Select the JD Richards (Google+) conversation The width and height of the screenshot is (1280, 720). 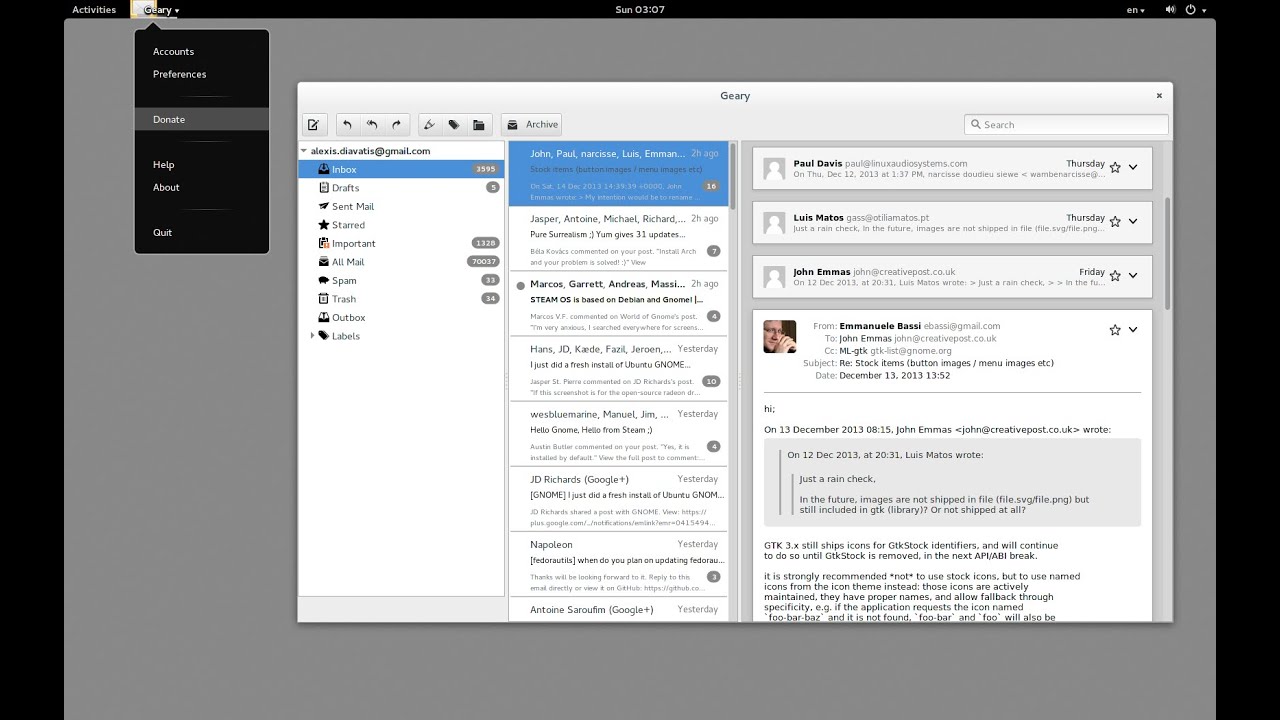(x=619, y=499)
